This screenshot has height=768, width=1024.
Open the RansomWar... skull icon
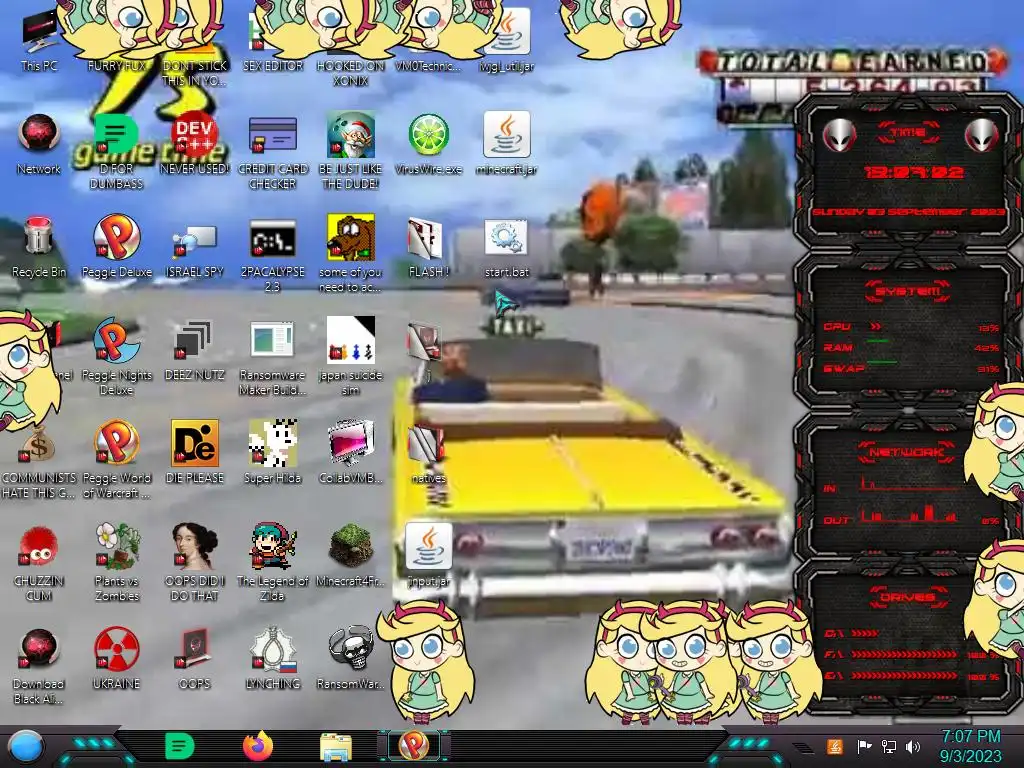pos(351,658)
